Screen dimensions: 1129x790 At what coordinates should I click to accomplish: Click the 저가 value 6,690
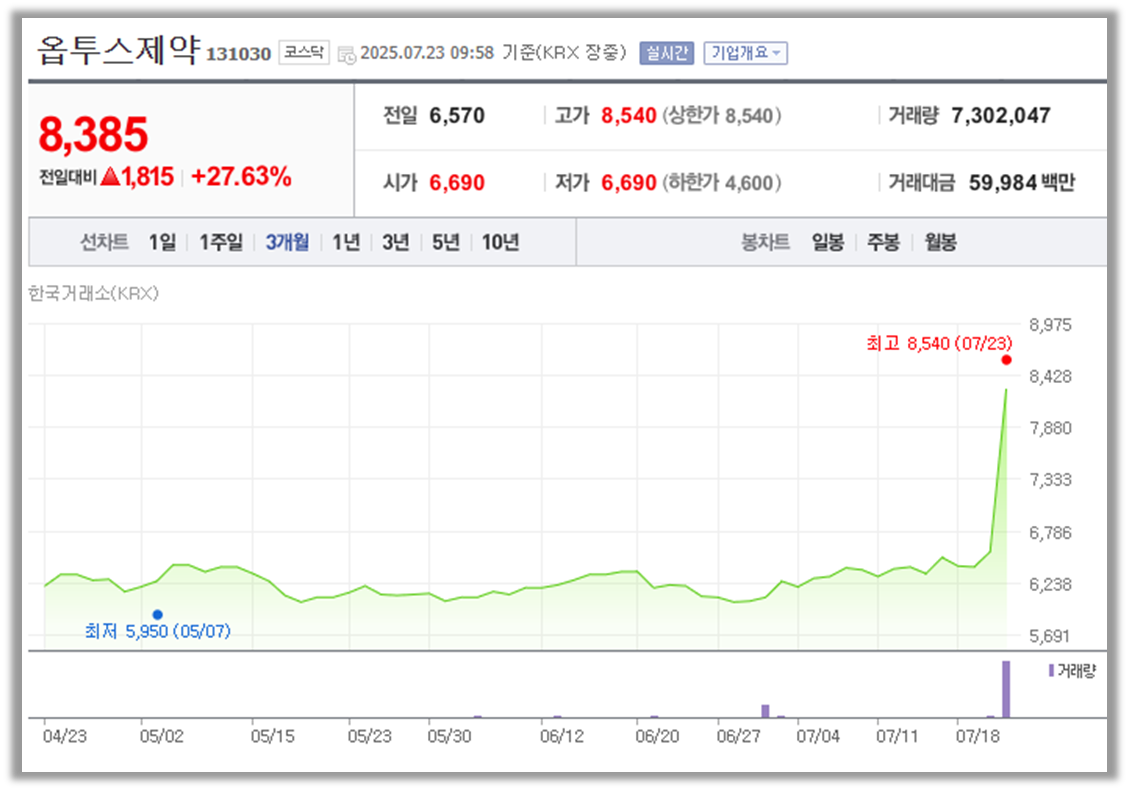(x=629, y=183)
